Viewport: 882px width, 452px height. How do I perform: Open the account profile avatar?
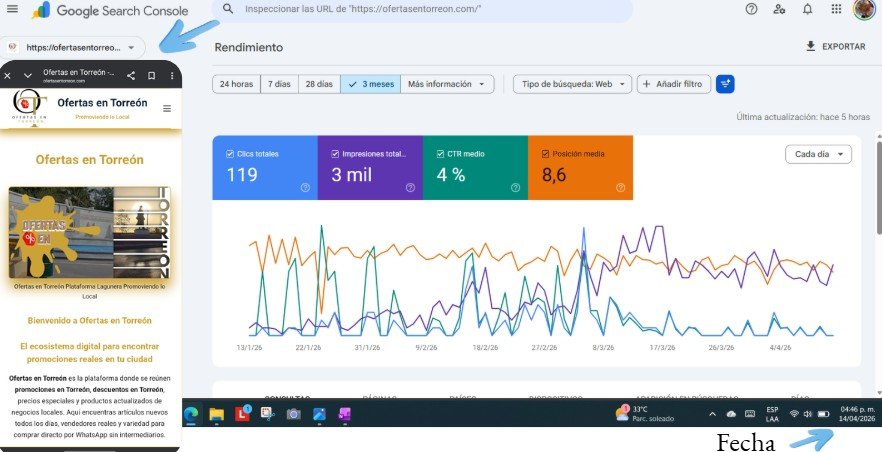(864, 9)
